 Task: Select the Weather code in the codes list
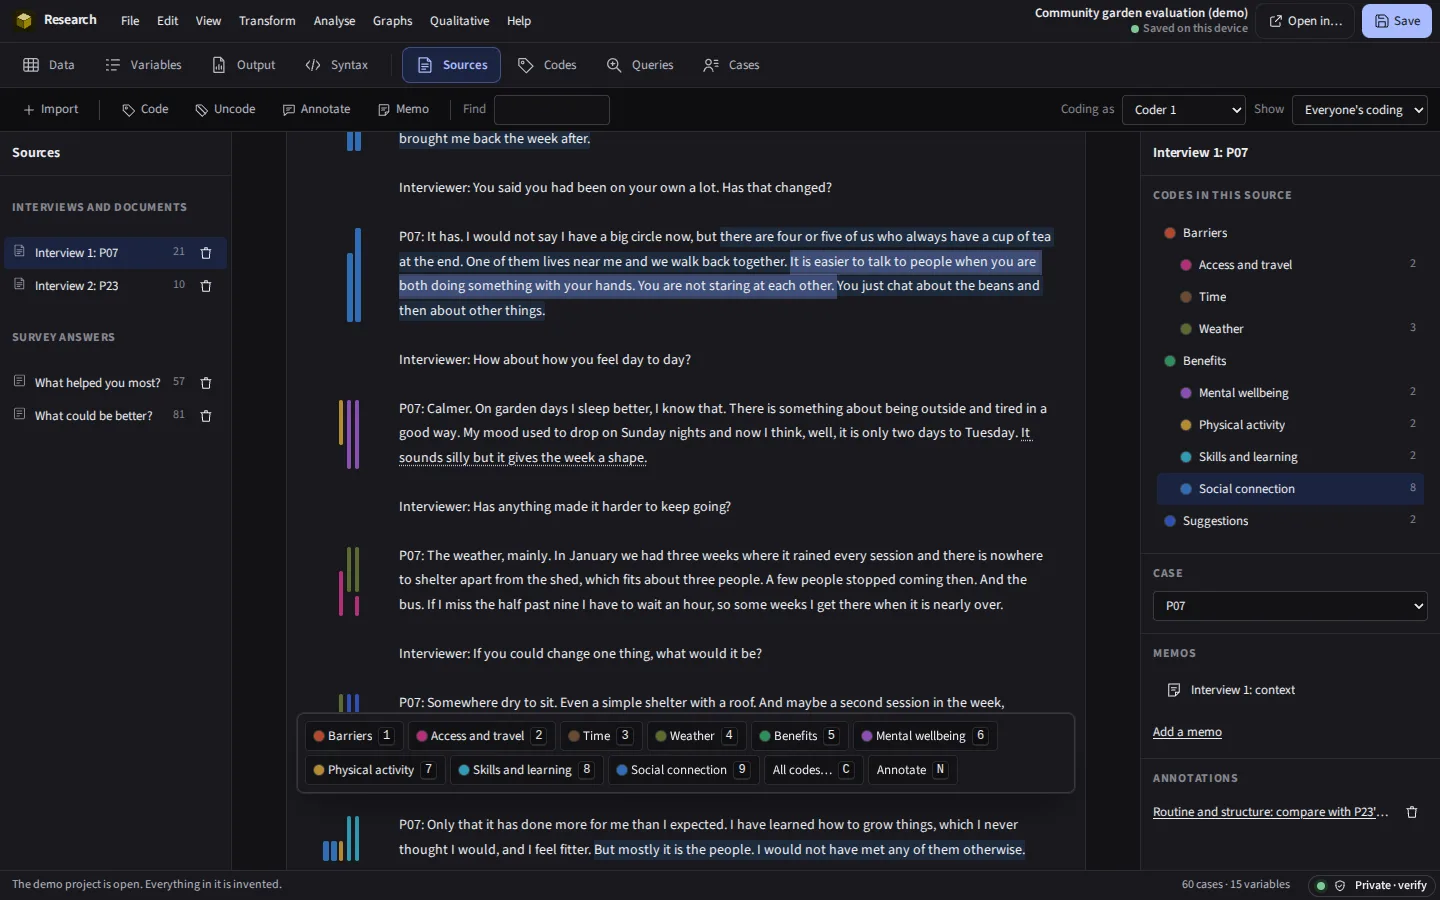1290,329
